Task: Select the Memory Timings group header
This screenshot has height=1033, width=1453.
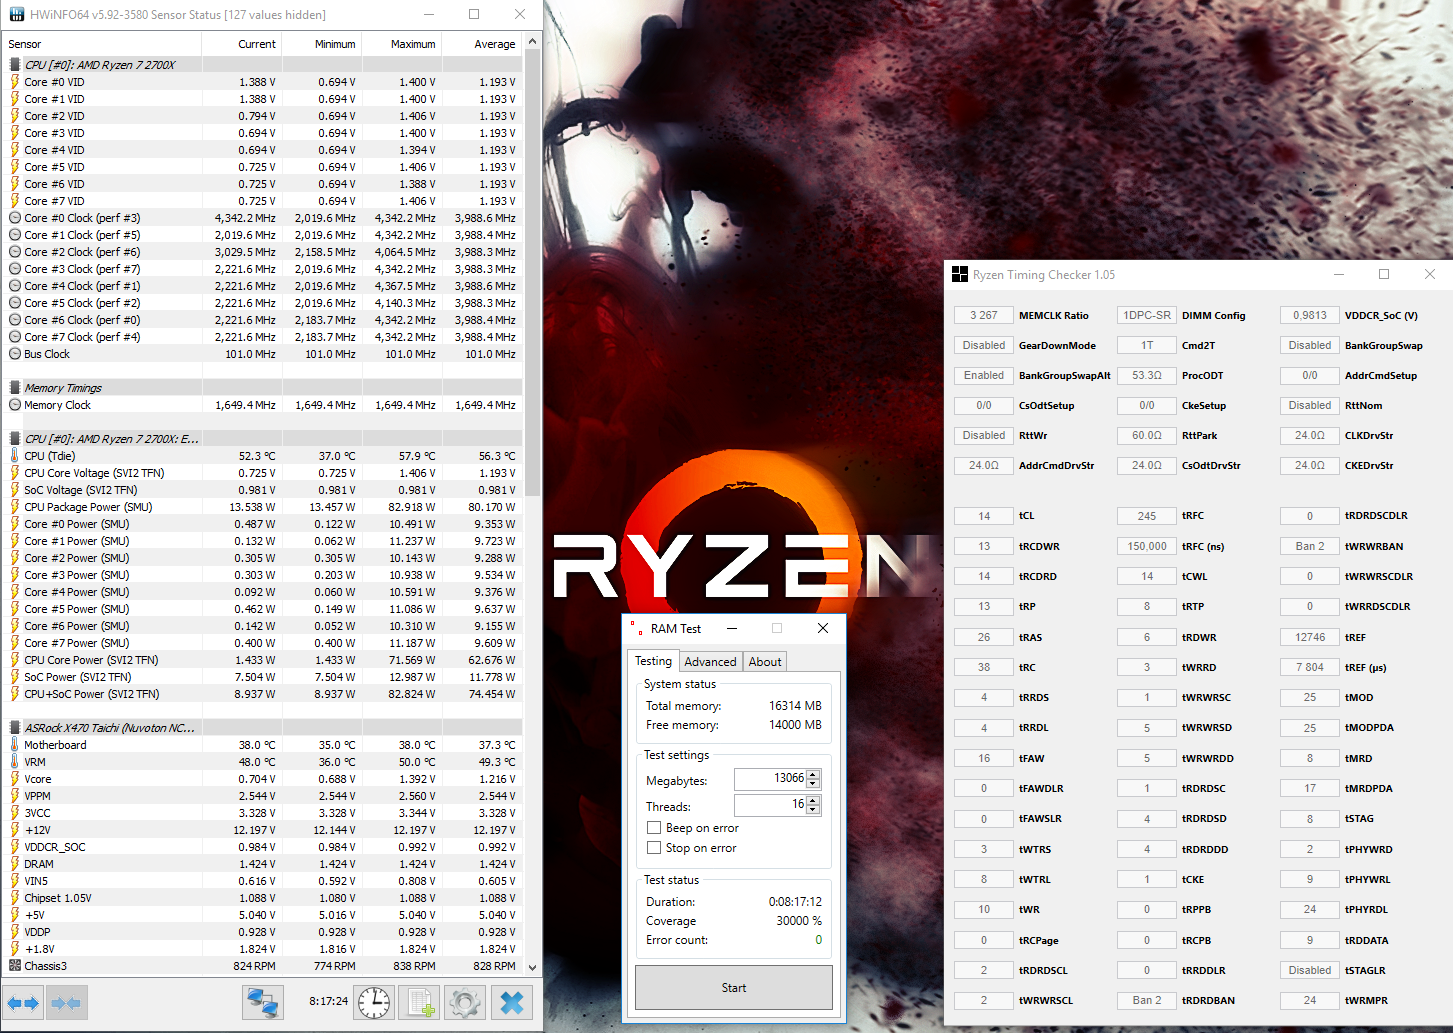Action: click(x=263, y=388)
